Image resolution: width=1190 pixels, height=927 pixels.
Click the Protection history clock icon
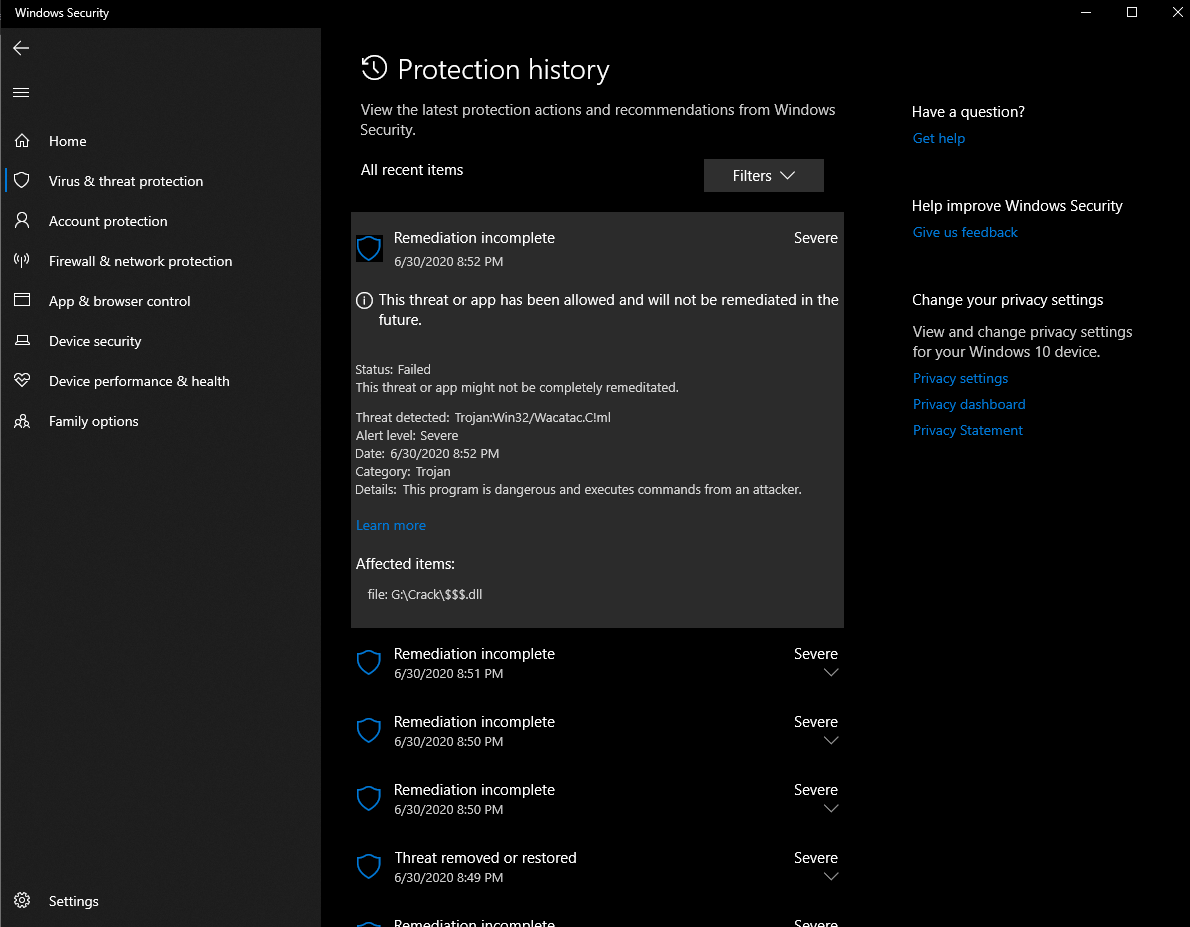click(373, 68)
